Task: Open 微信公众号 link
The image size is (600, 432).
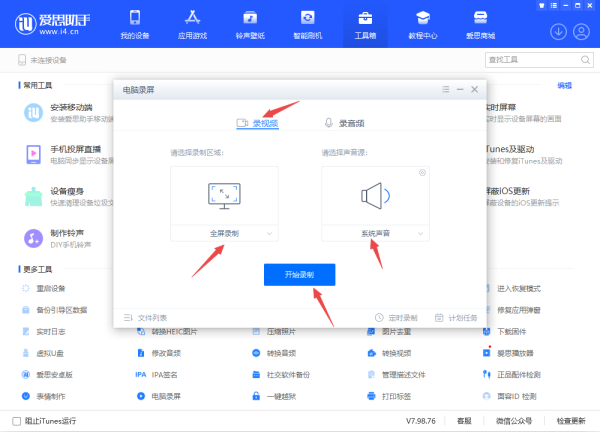Action: pos(514,421)
